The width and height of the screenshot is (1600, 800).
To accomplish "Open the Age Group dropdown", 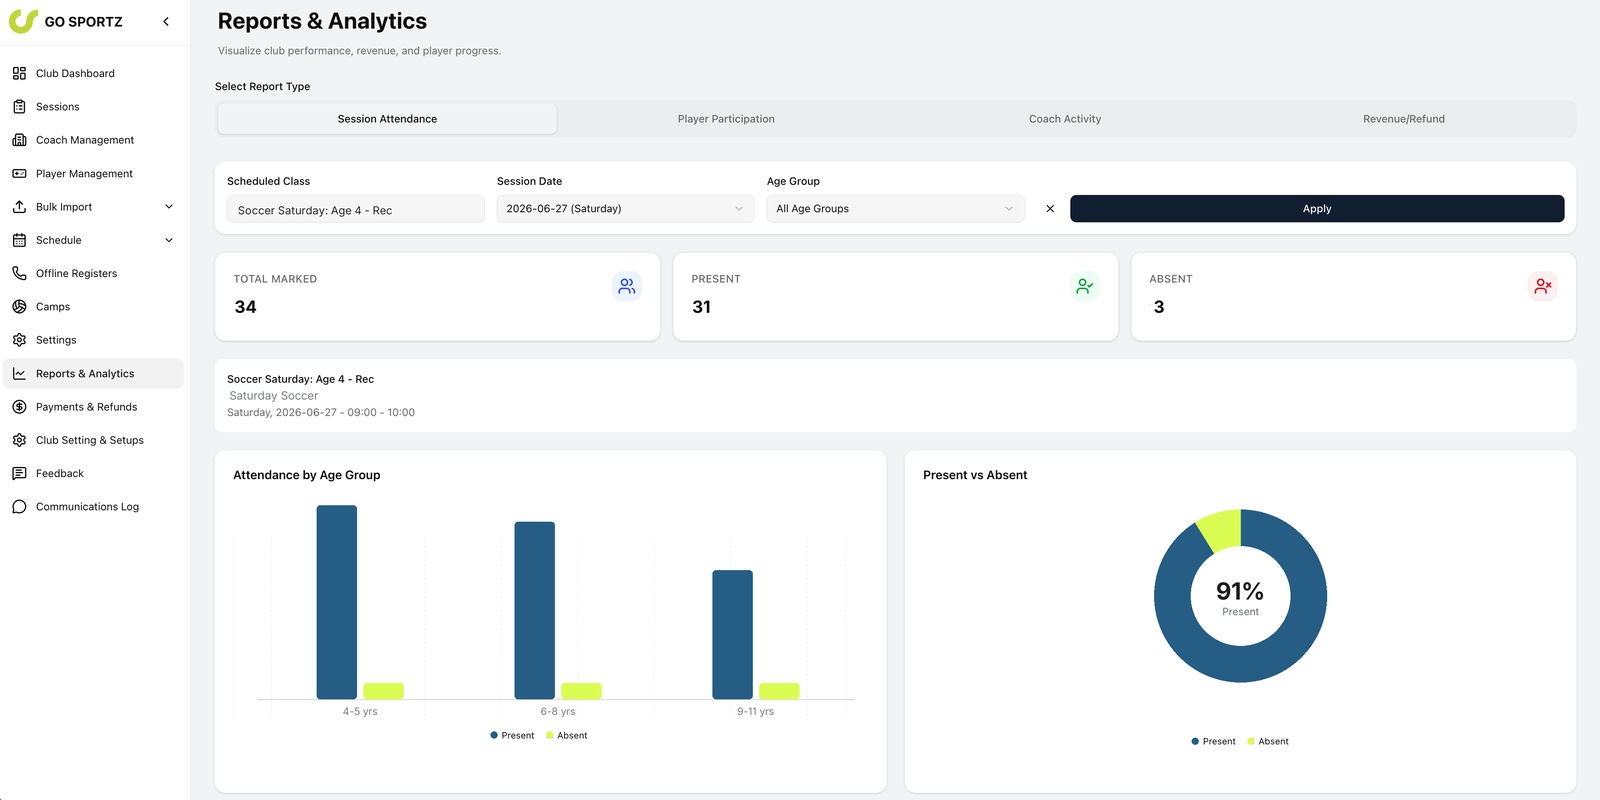I will [x=895, y=209].
